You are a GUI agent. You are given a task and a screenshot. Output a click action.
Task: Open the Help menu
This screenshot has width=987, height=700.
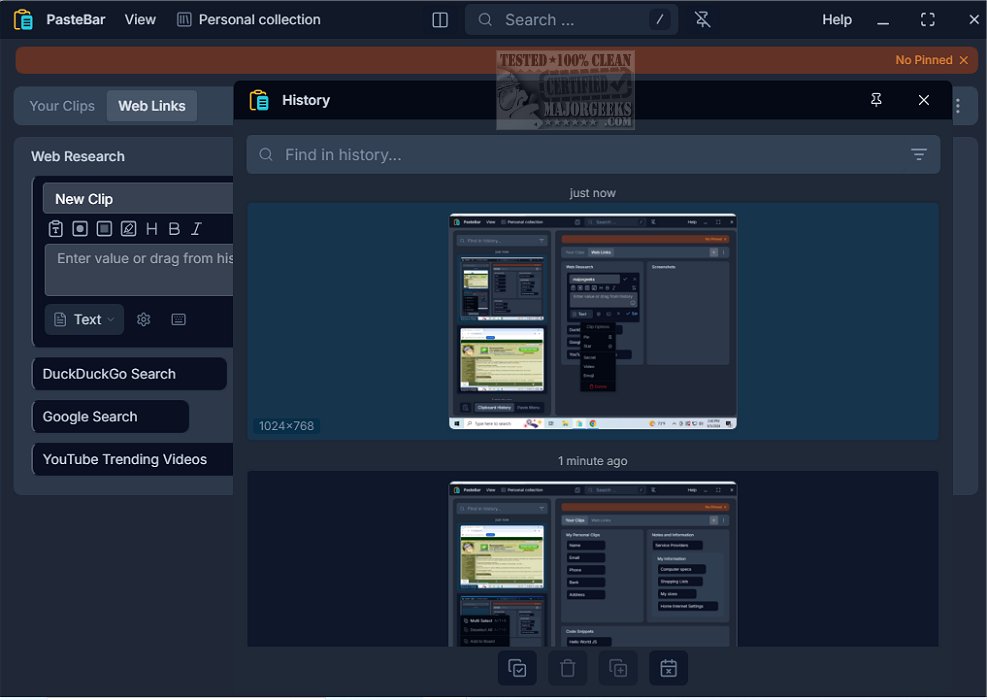pyautogui.click(x=837, y=20)
